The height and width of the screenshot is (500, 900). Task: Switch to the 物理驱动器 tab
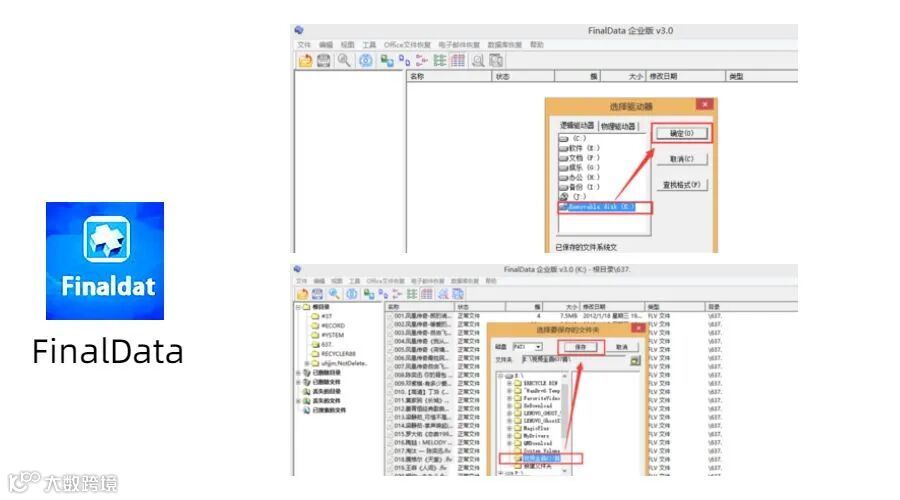pos(618,126)
